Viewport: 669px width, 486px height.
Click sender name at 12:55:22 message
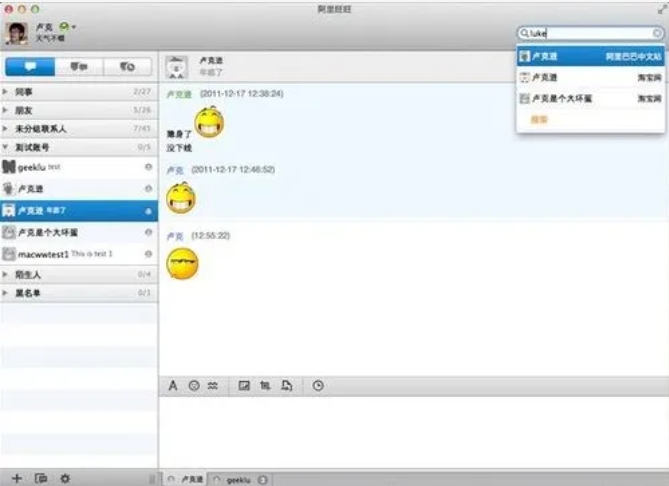point(175,236)
